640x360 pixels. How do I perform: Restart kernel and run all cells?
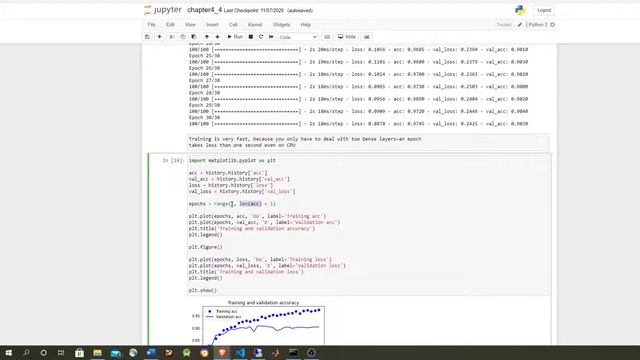click(271, 37)
